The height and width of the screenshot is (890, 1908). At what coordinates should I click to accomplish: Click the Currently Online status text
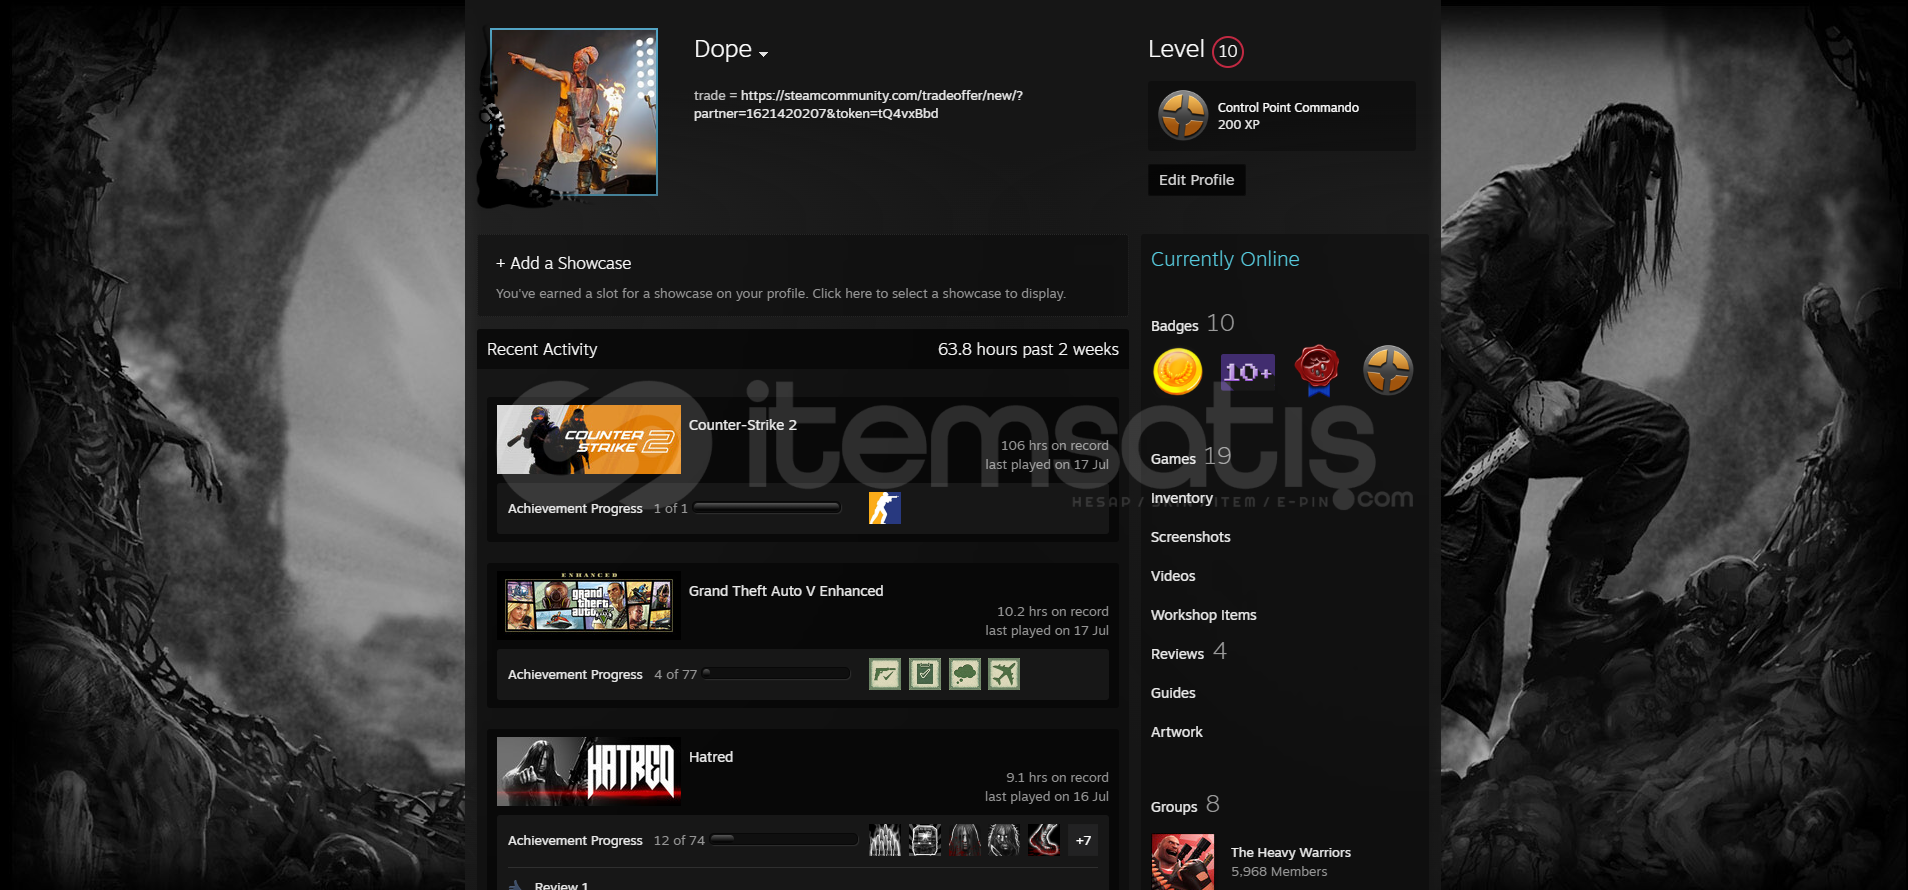[1225, 259]
